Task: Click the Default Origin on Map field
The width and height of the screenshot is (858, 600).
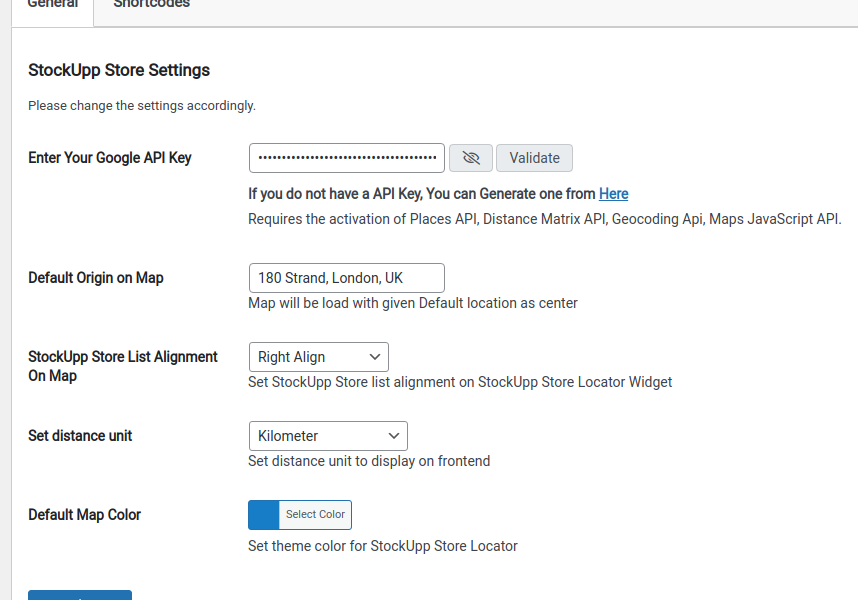Action: click(346, 278)
